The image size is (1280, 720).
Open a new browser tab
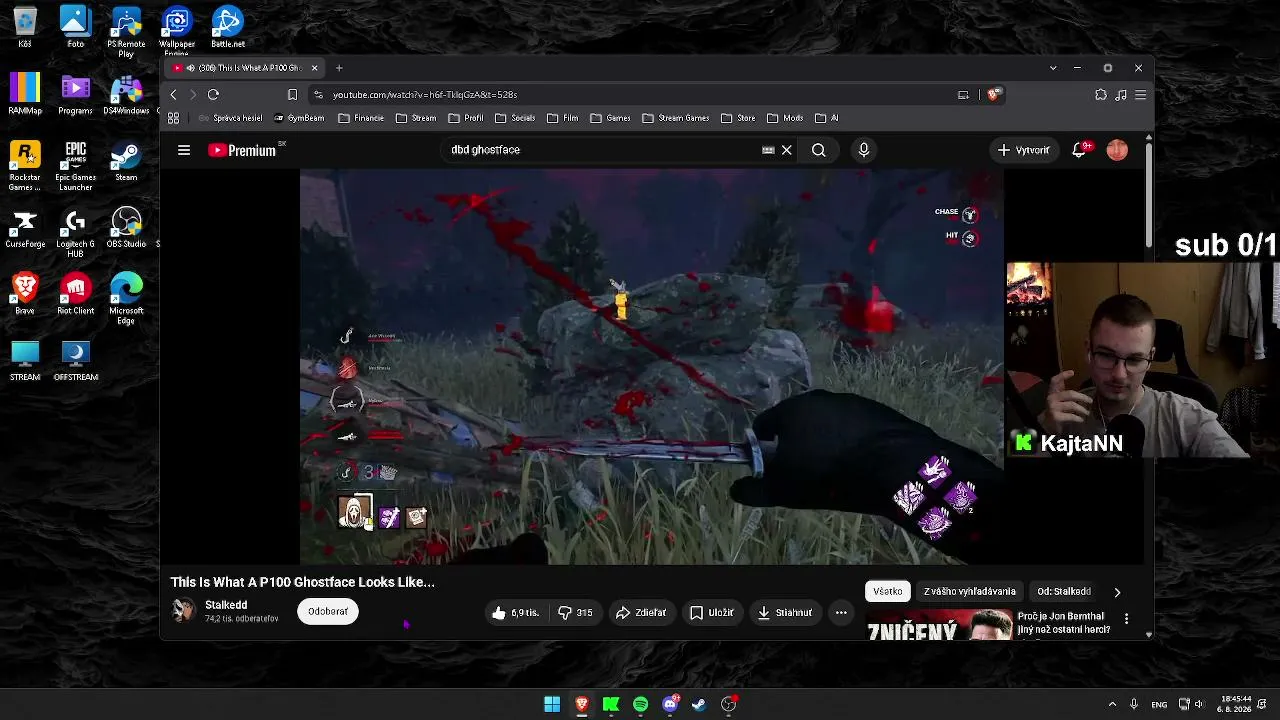(339, 68)
